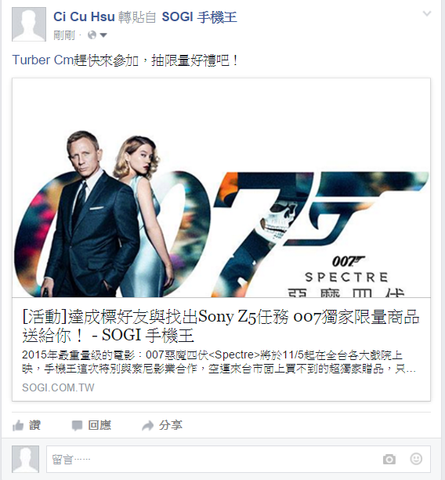The width and height of the screenshot is (445, 480).
Task: Click the 回應 comment button
Action: (x=99, y=425)
